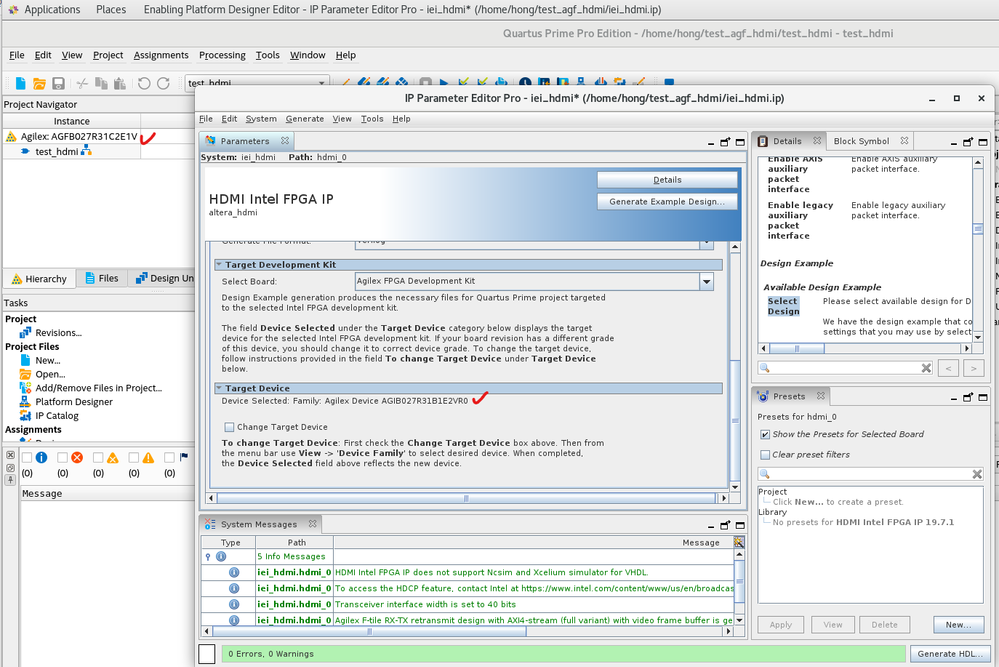Close the Parameters tab with its X
999x667 pixels.
point(284,141)
